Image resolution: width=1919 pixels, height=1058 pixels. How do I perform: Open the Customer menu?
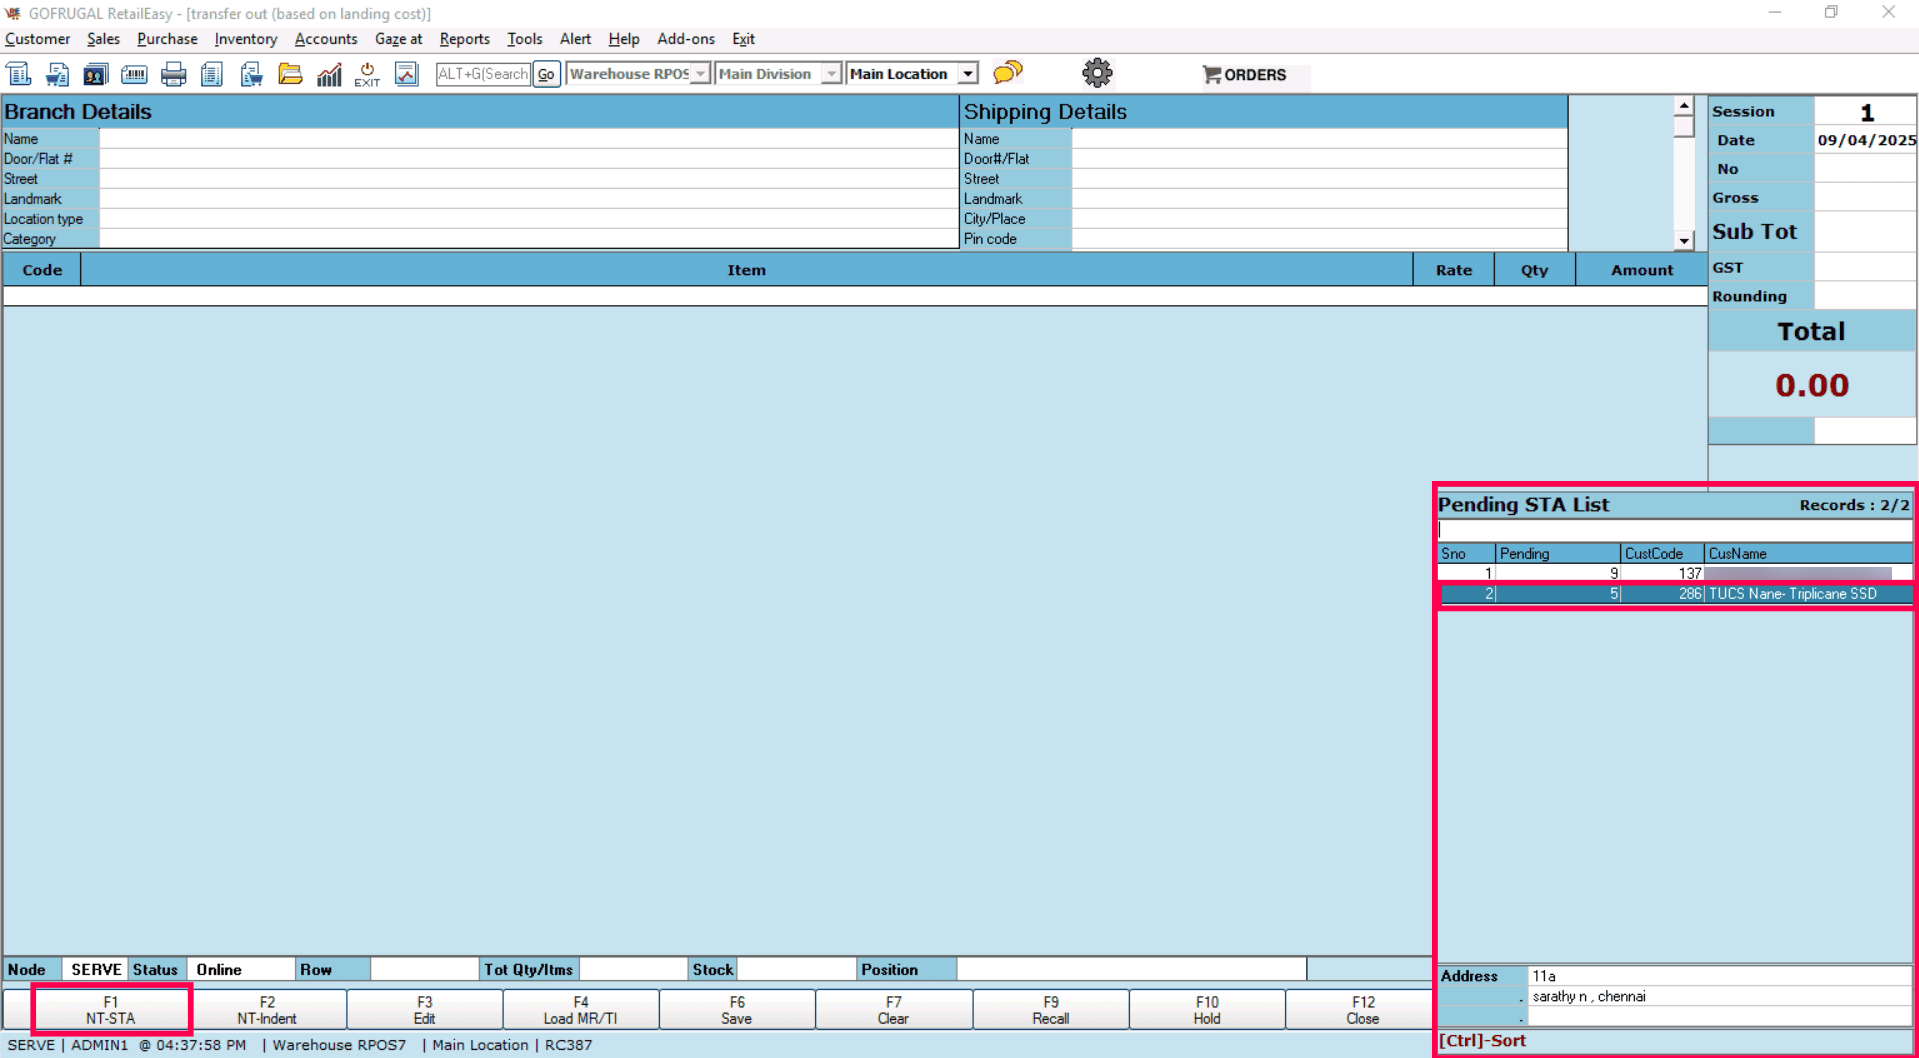[x=38, y=39]
